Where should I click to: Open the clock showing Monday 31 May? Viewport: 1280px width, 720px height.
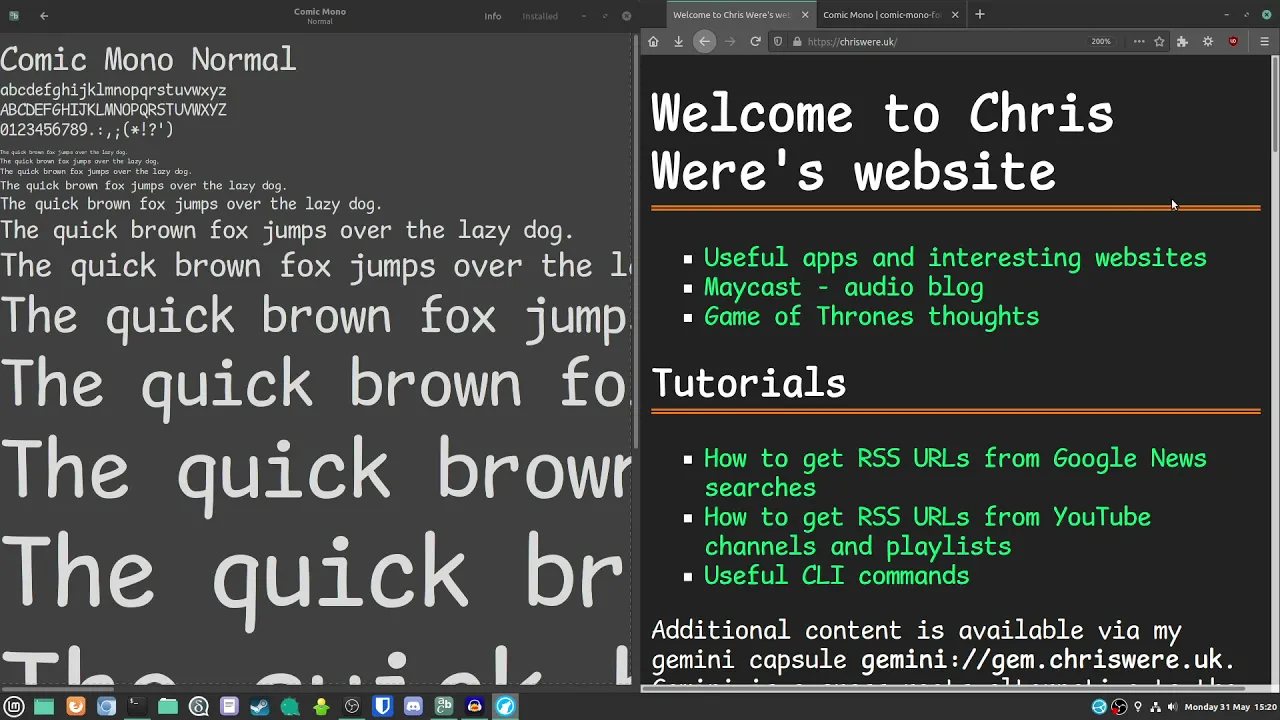coord(1230,707)
